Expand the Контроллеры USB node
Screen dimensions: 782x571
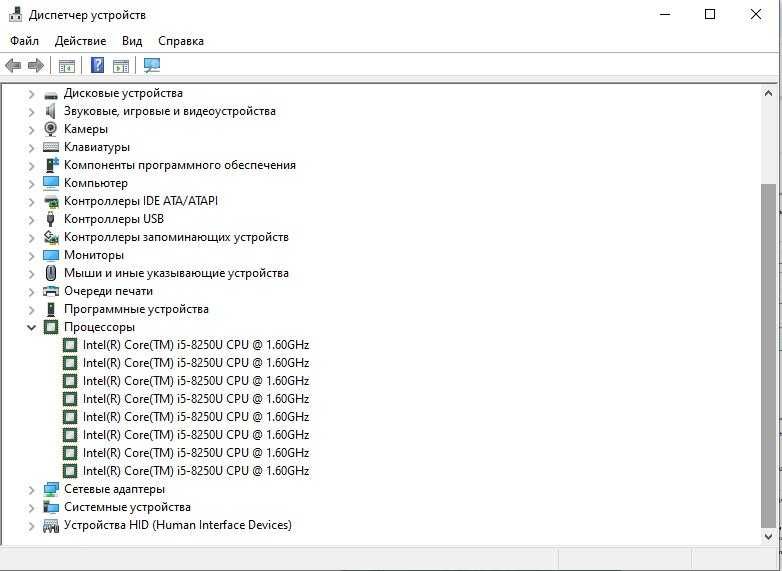(x=31, y=219)
